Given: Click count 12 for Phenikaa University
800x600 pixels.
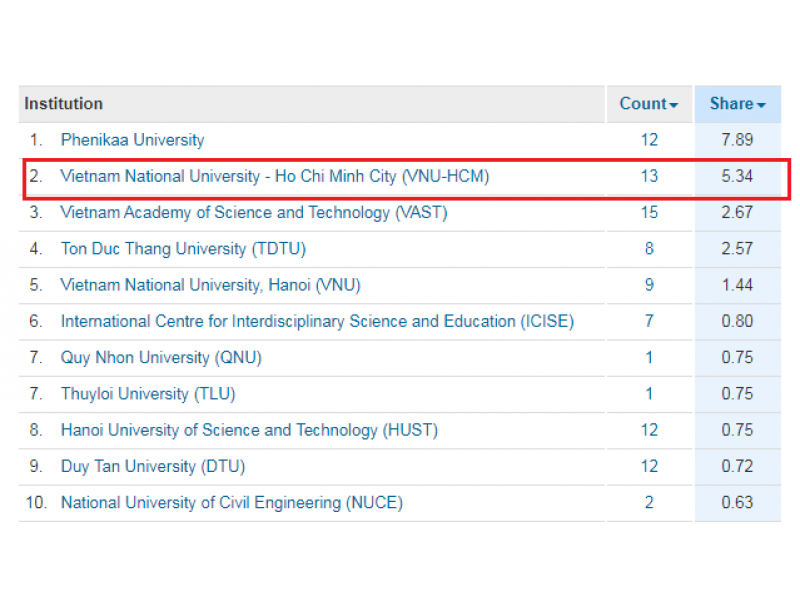Looking at the screenshot, I should (x=649, y=140).
